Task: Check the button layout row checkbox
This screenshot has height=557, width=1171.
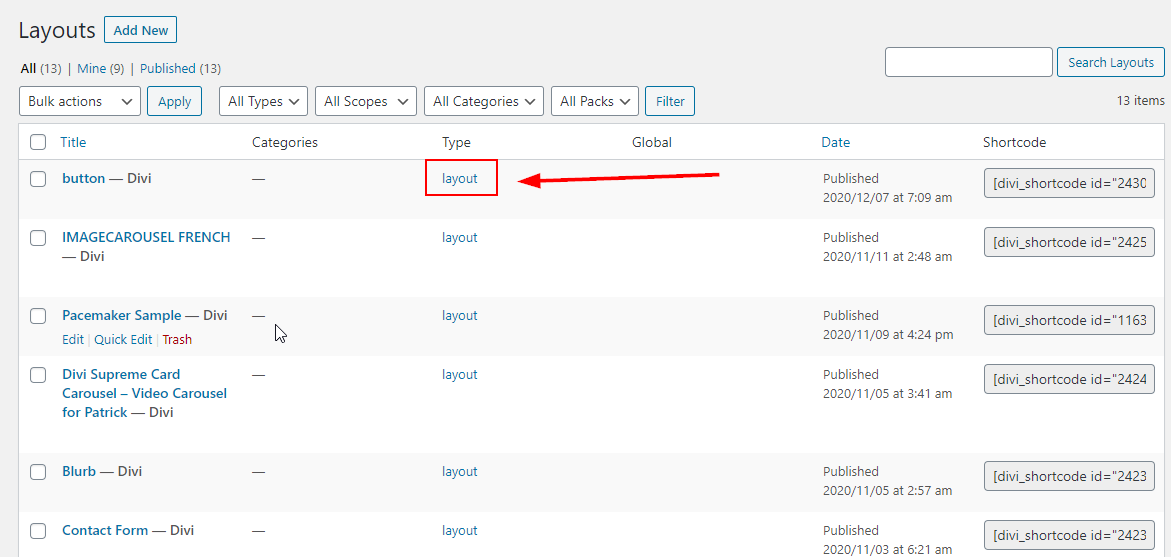Action: [x=38, y=178]
